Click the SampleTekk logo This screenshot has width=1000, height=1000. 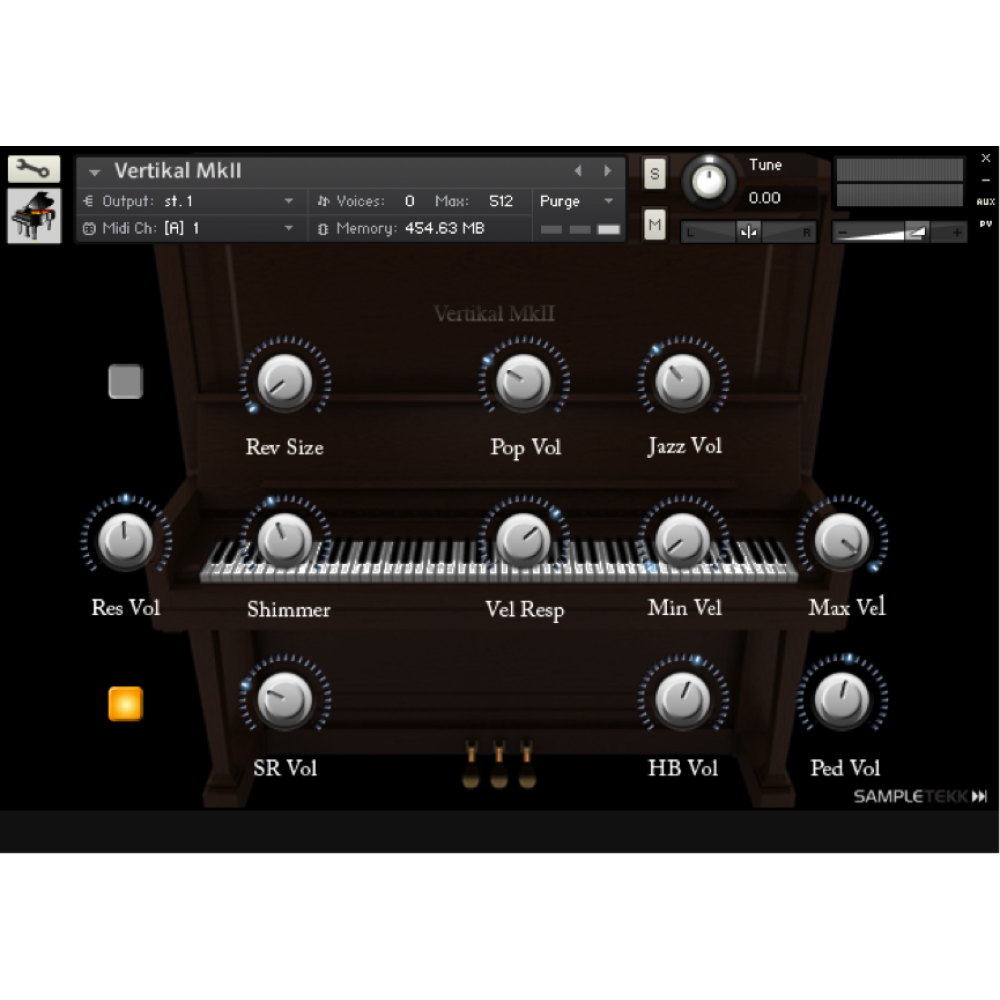[920, 796]
